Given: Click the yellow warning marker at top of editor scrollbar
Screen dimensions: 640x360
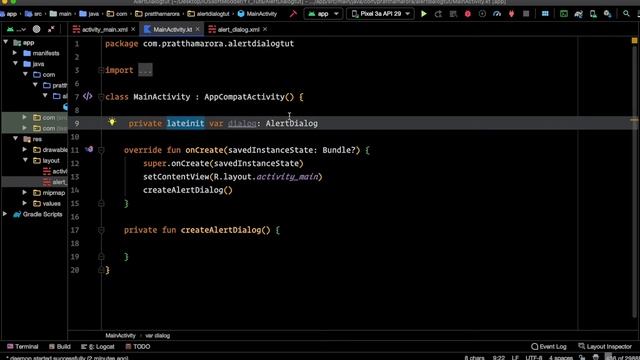Looking at the screenshot, I should pos(634,40).
